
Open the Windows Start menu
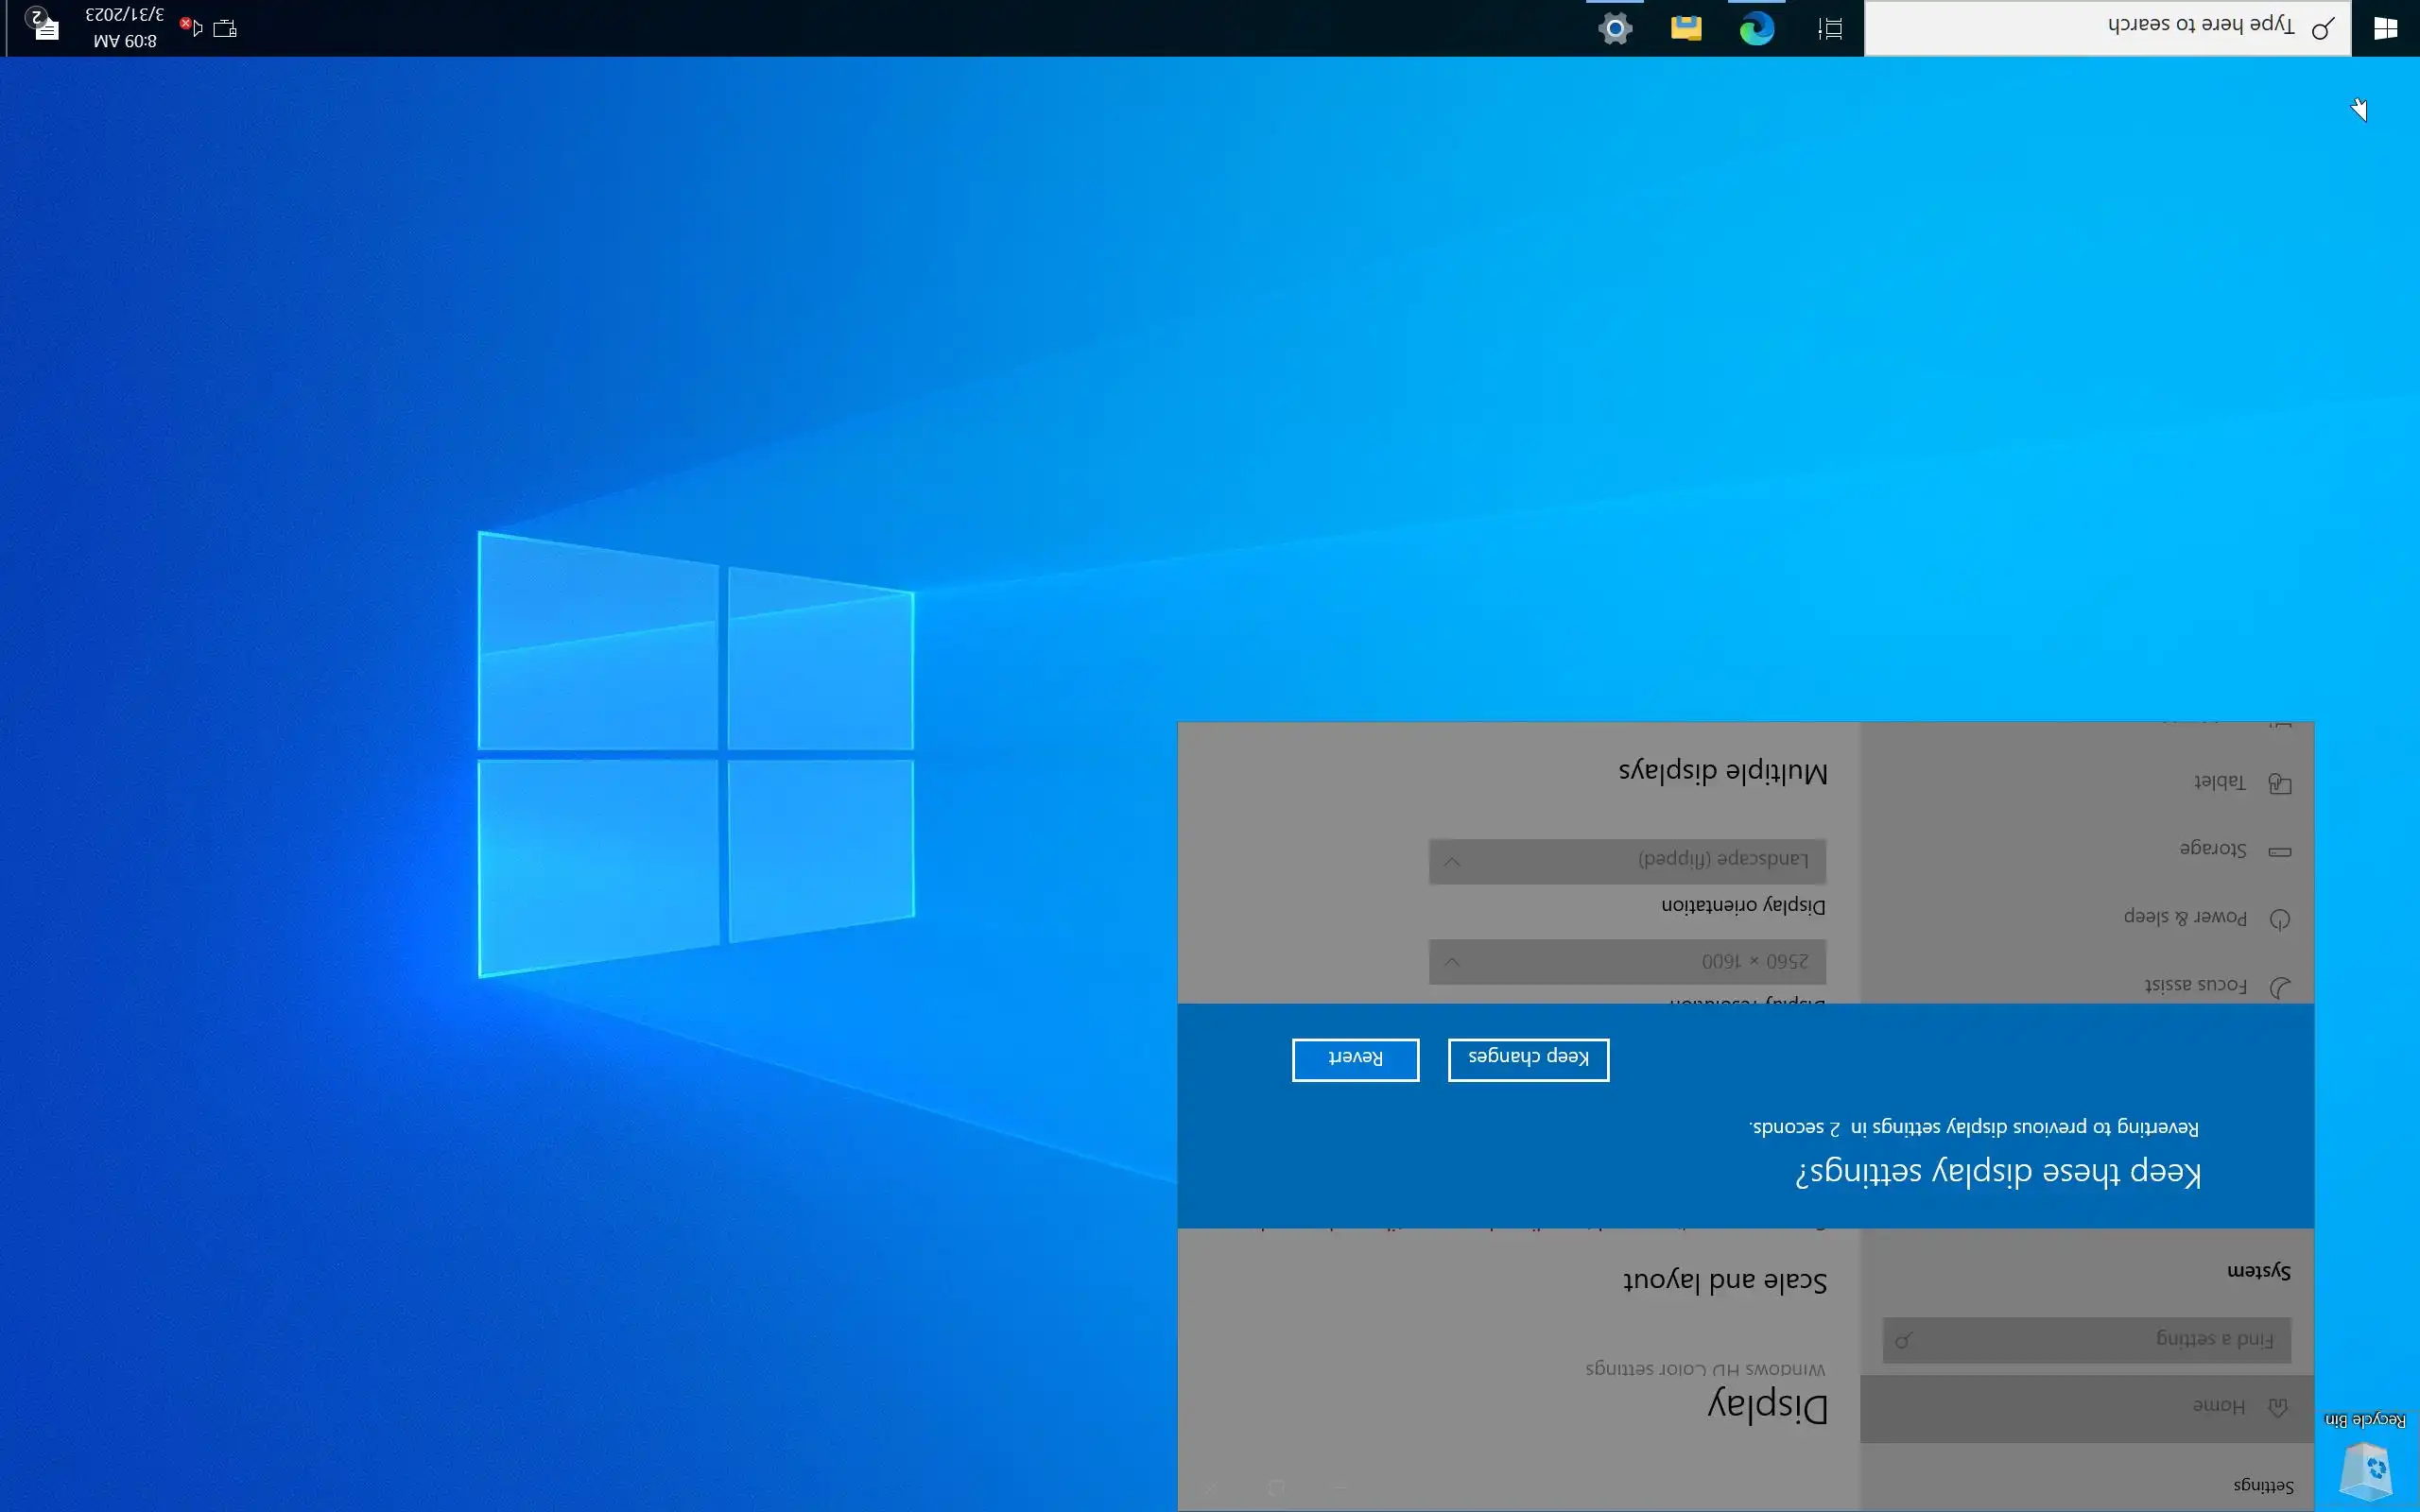click(x=2385, y=28)
